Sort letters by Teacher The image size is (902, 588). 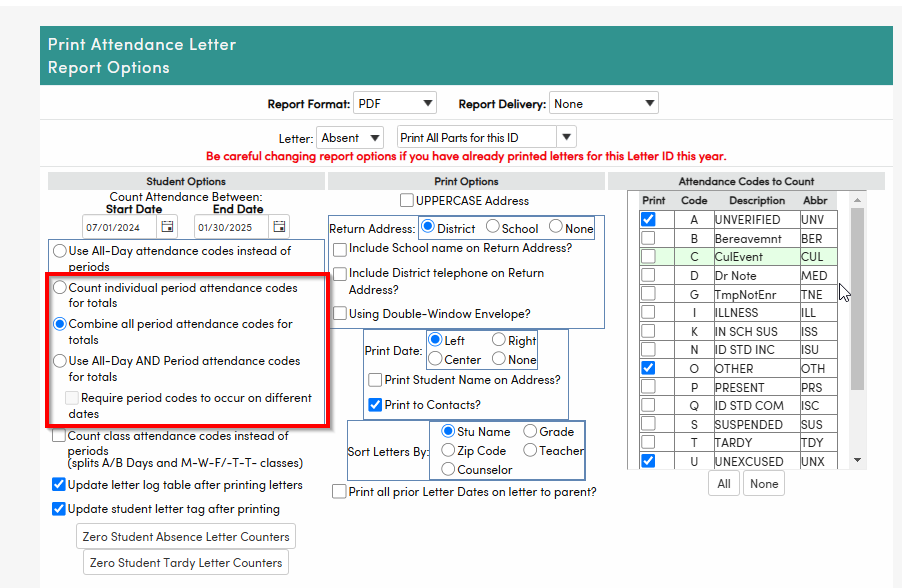click(530, 450)
